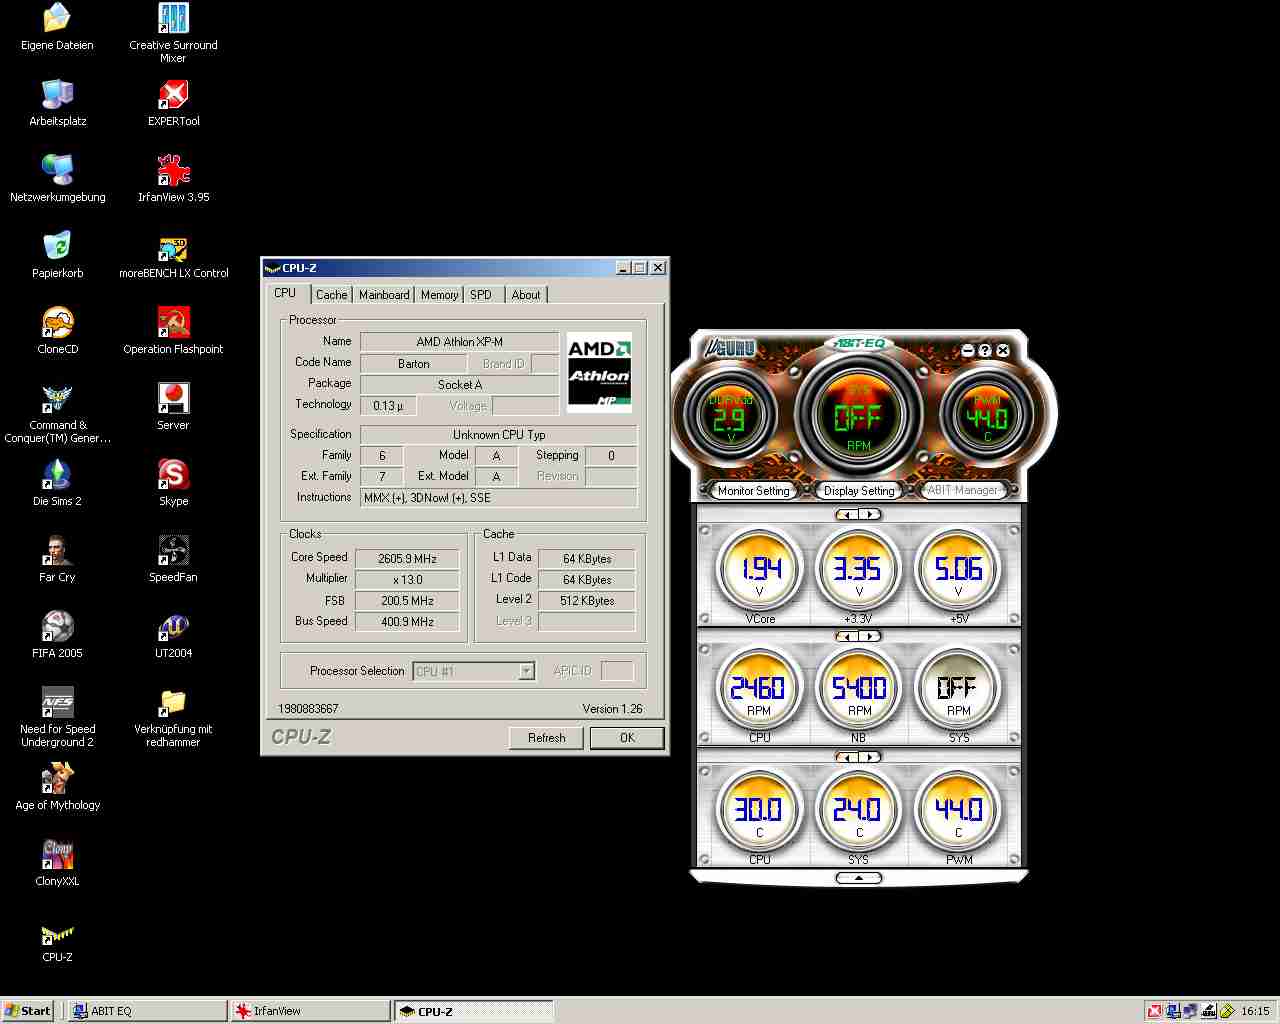Click the Refresh button in CPU-Z
The image size is (1280, 1024).
546,738
